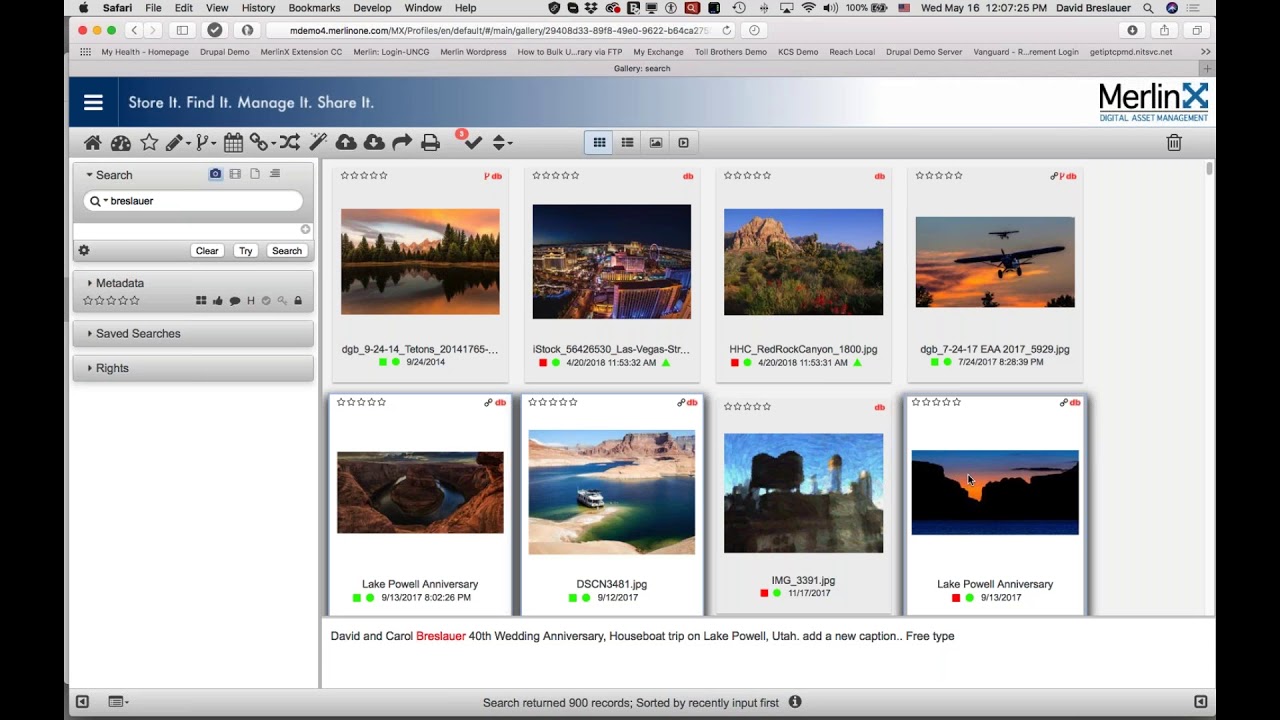Open the sort arrows dropdown
This screenshot has height=720, width=1280.
pyautogui.click(x=502, y=143)
